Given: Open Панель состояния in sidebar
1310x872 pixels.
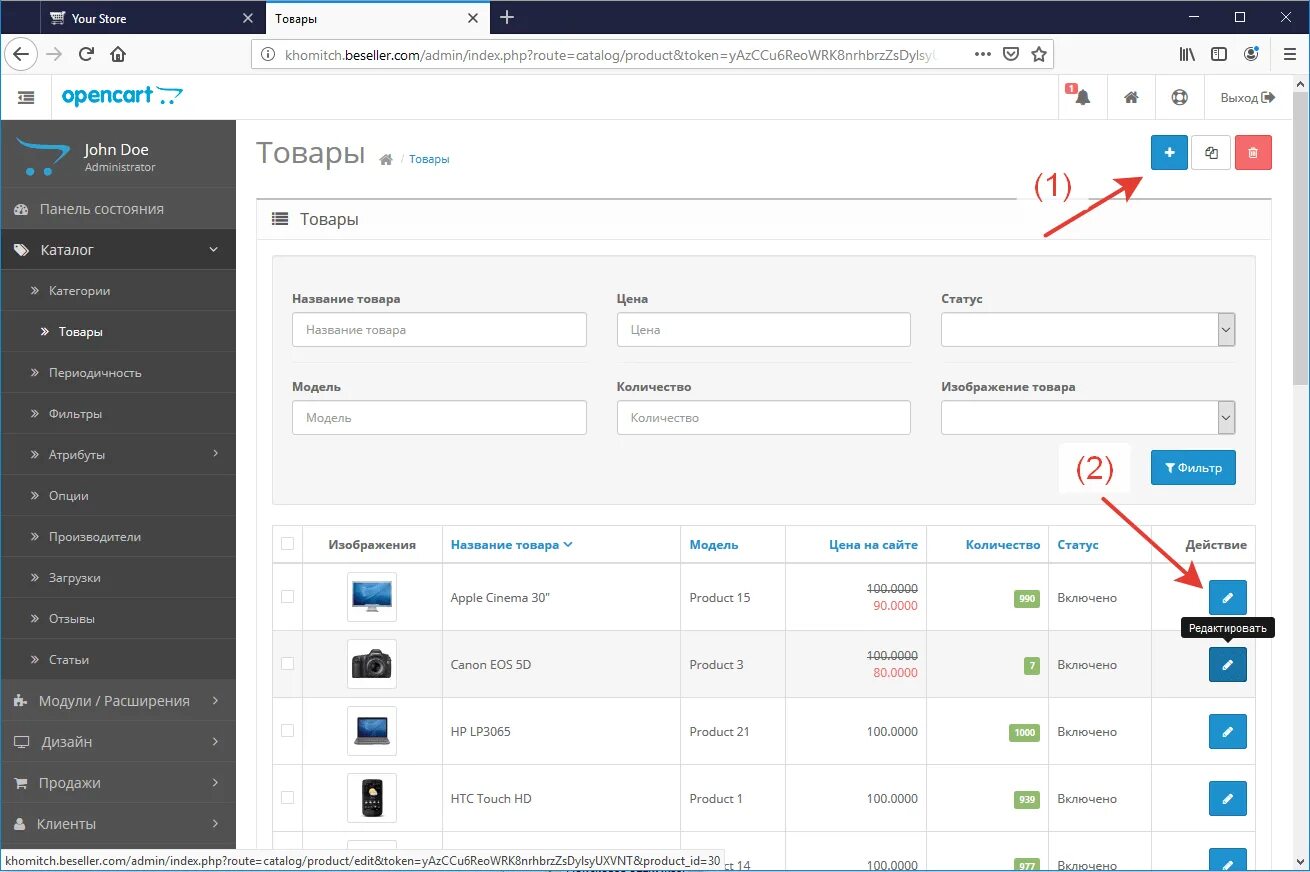Looking at the screenshot, I should (118, 208).
